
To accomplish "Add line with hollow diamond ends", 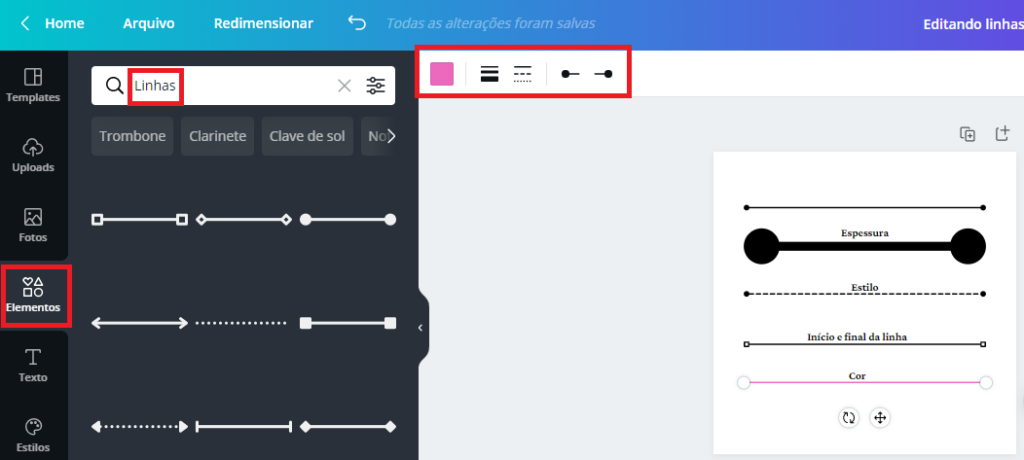I will [244, 220].
